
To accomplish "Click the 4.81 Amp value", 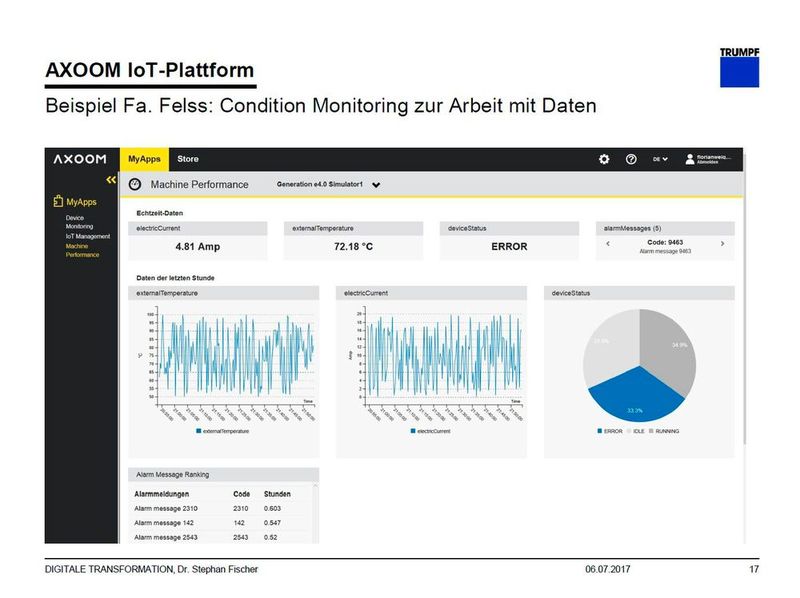I will pyautogui.click(x=198, y=246).
